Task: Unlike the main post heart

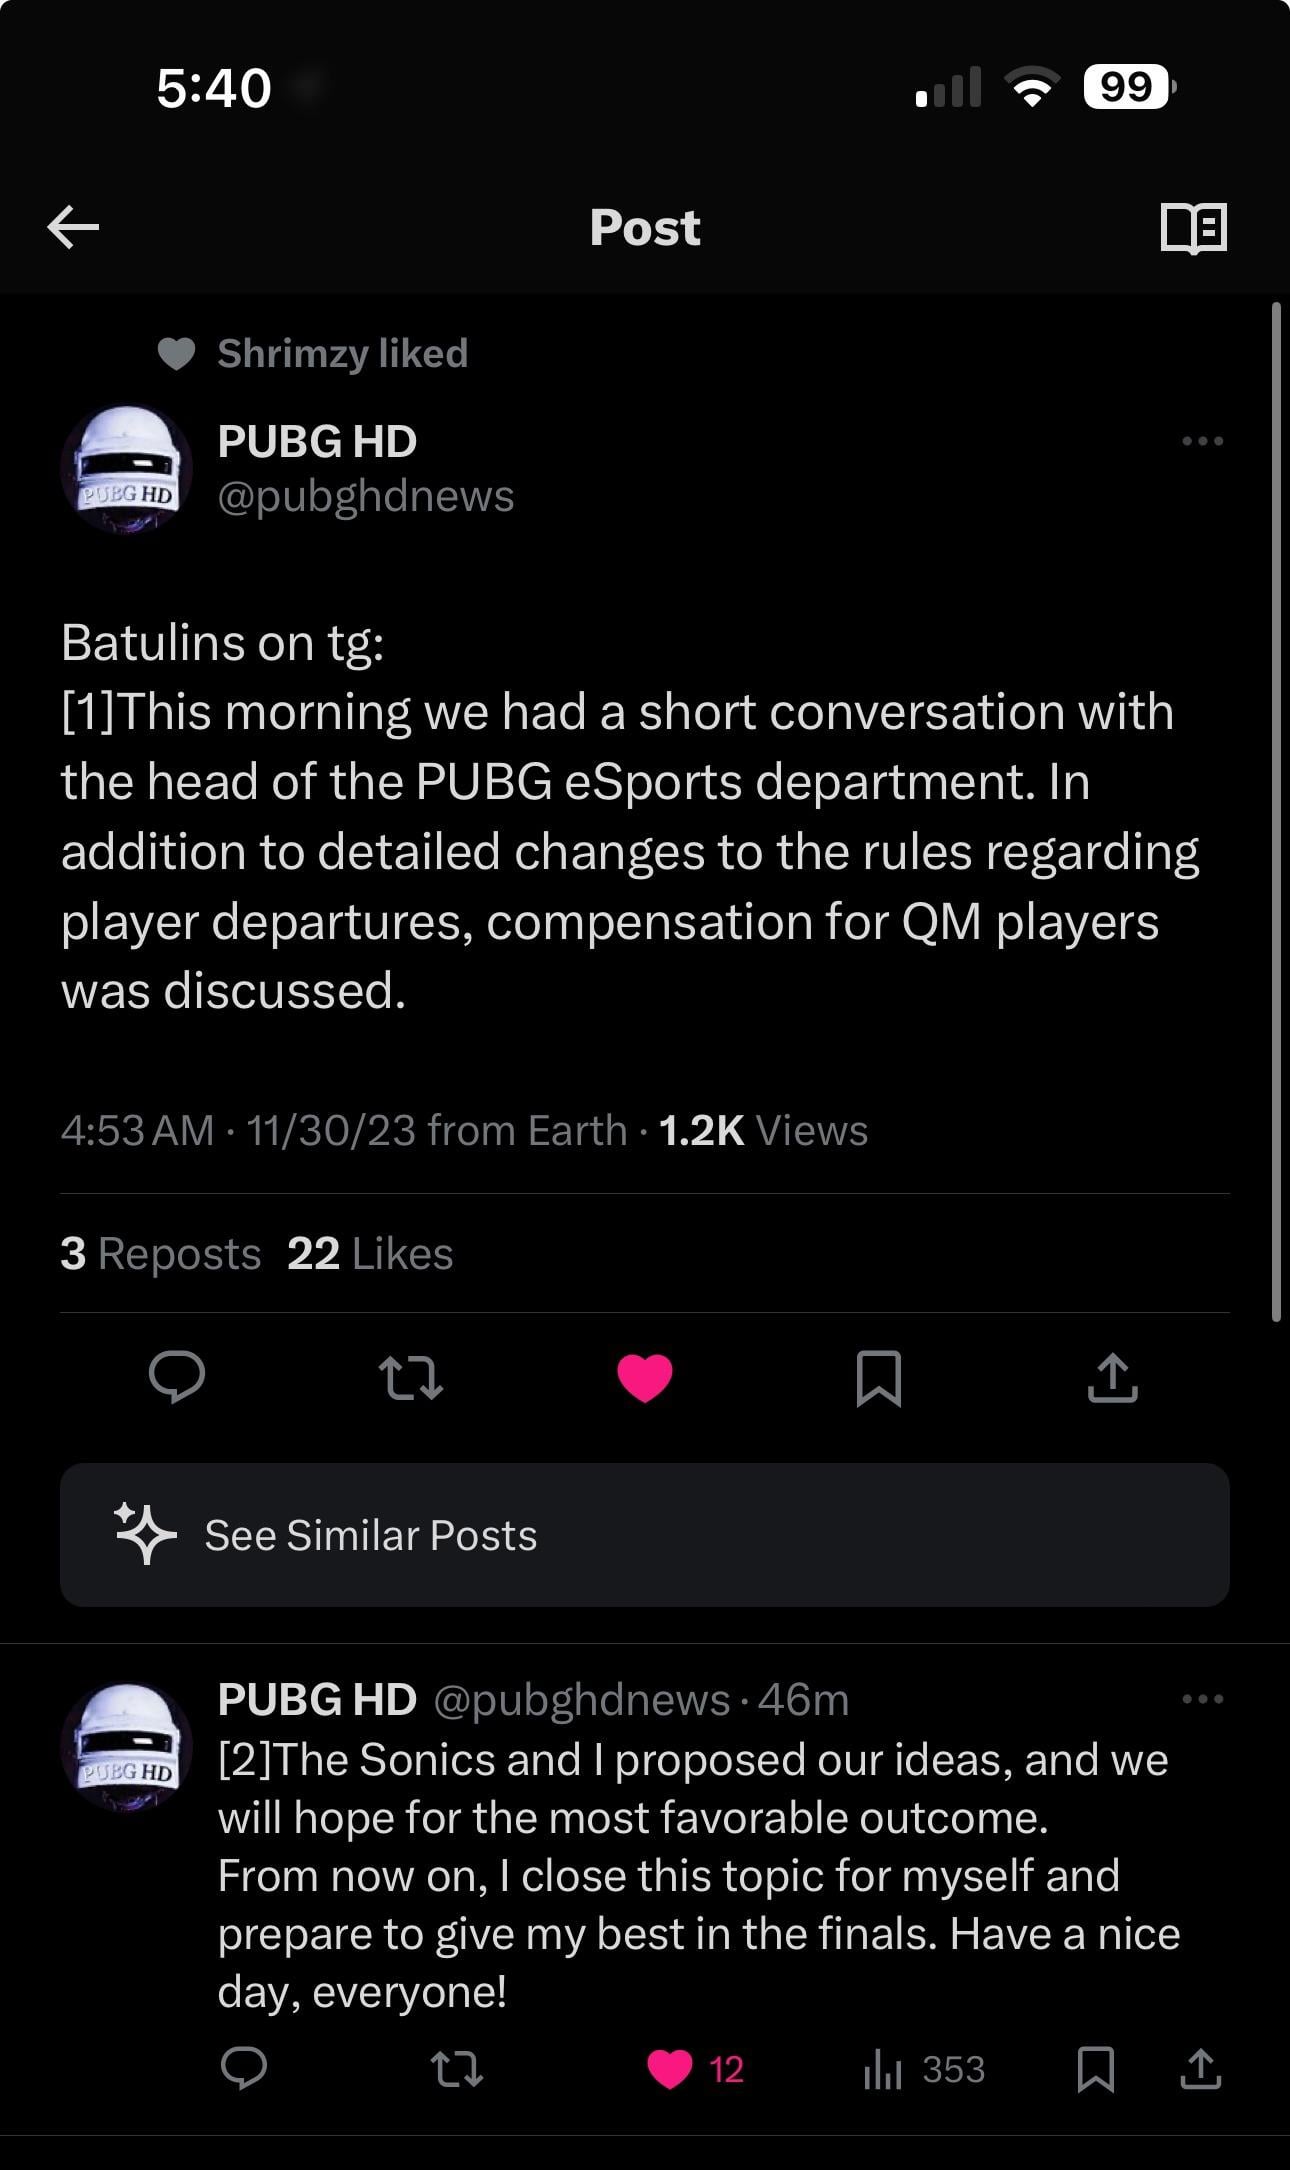Action: pos(645,1377)
